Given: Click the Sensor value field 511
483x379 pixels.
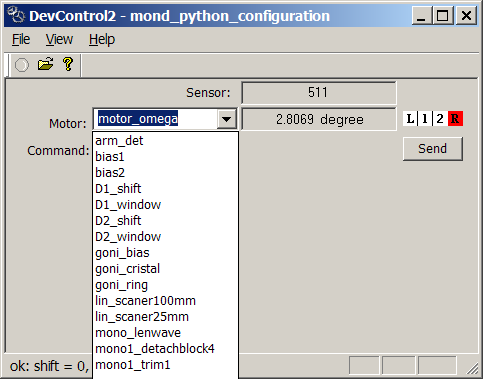Looking at the screenshot, I should click(x=319, y=93).
